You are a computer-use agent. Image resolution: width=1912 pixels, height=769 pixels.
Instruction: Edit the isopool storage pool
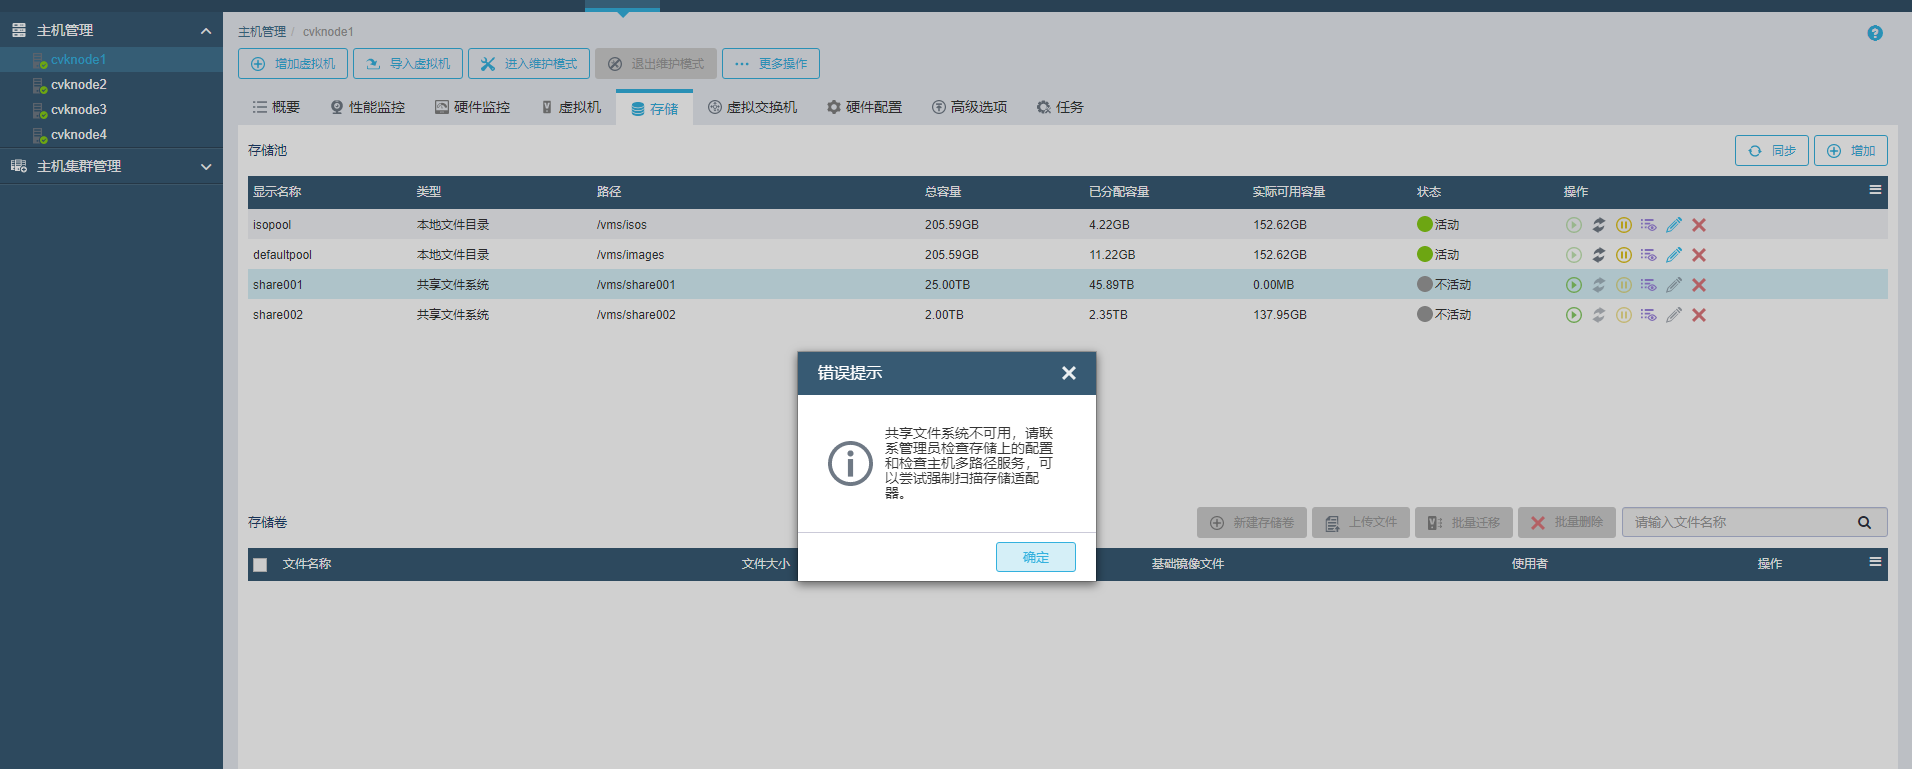pos(1674,225)
